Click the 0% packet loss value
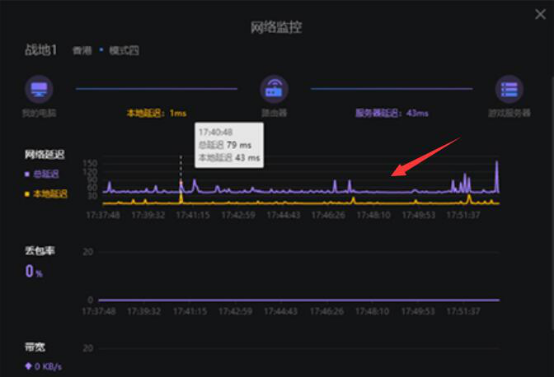554x378 pixels. 34,271
